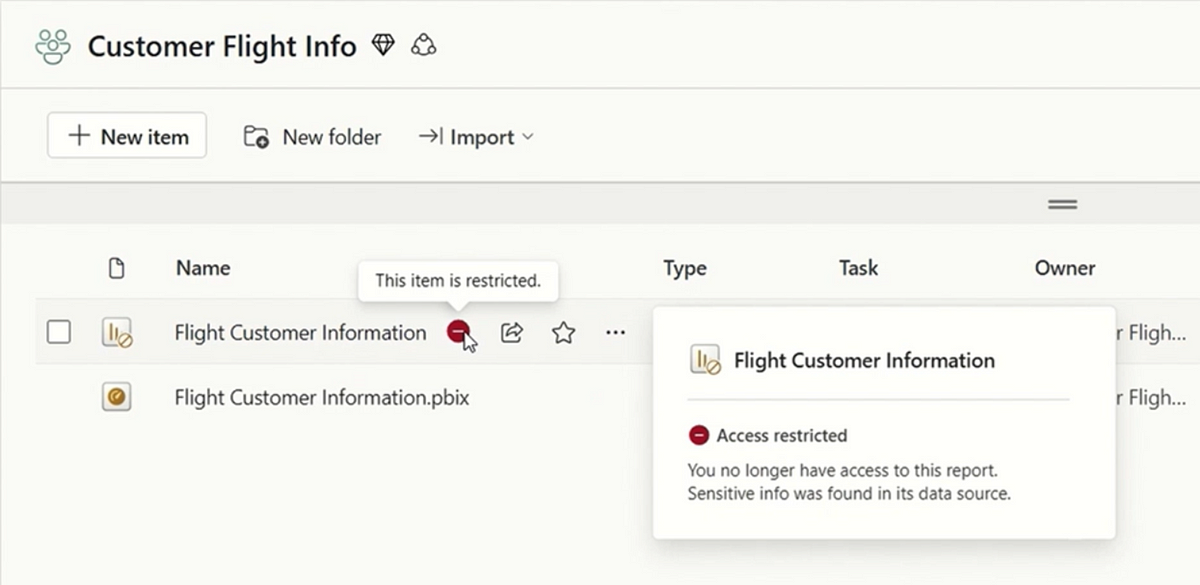This screenshot has height=585, width=1200.
Task: Click the Owner column header
Action: [1065, 268]
